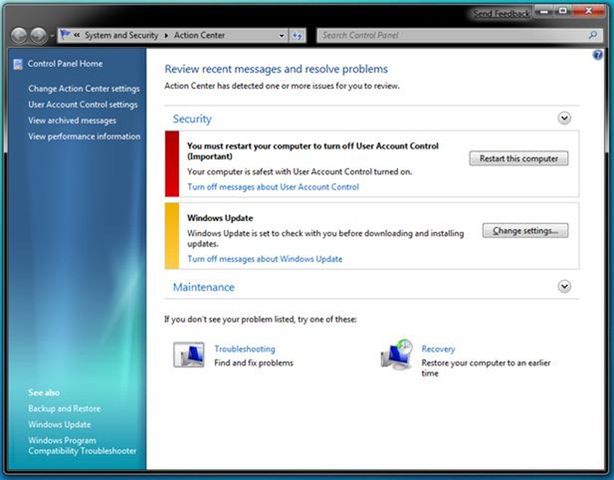This screenshot has width=614, height=480.
Task: Open the Troubleshooting link
Action: click(245, 349)
